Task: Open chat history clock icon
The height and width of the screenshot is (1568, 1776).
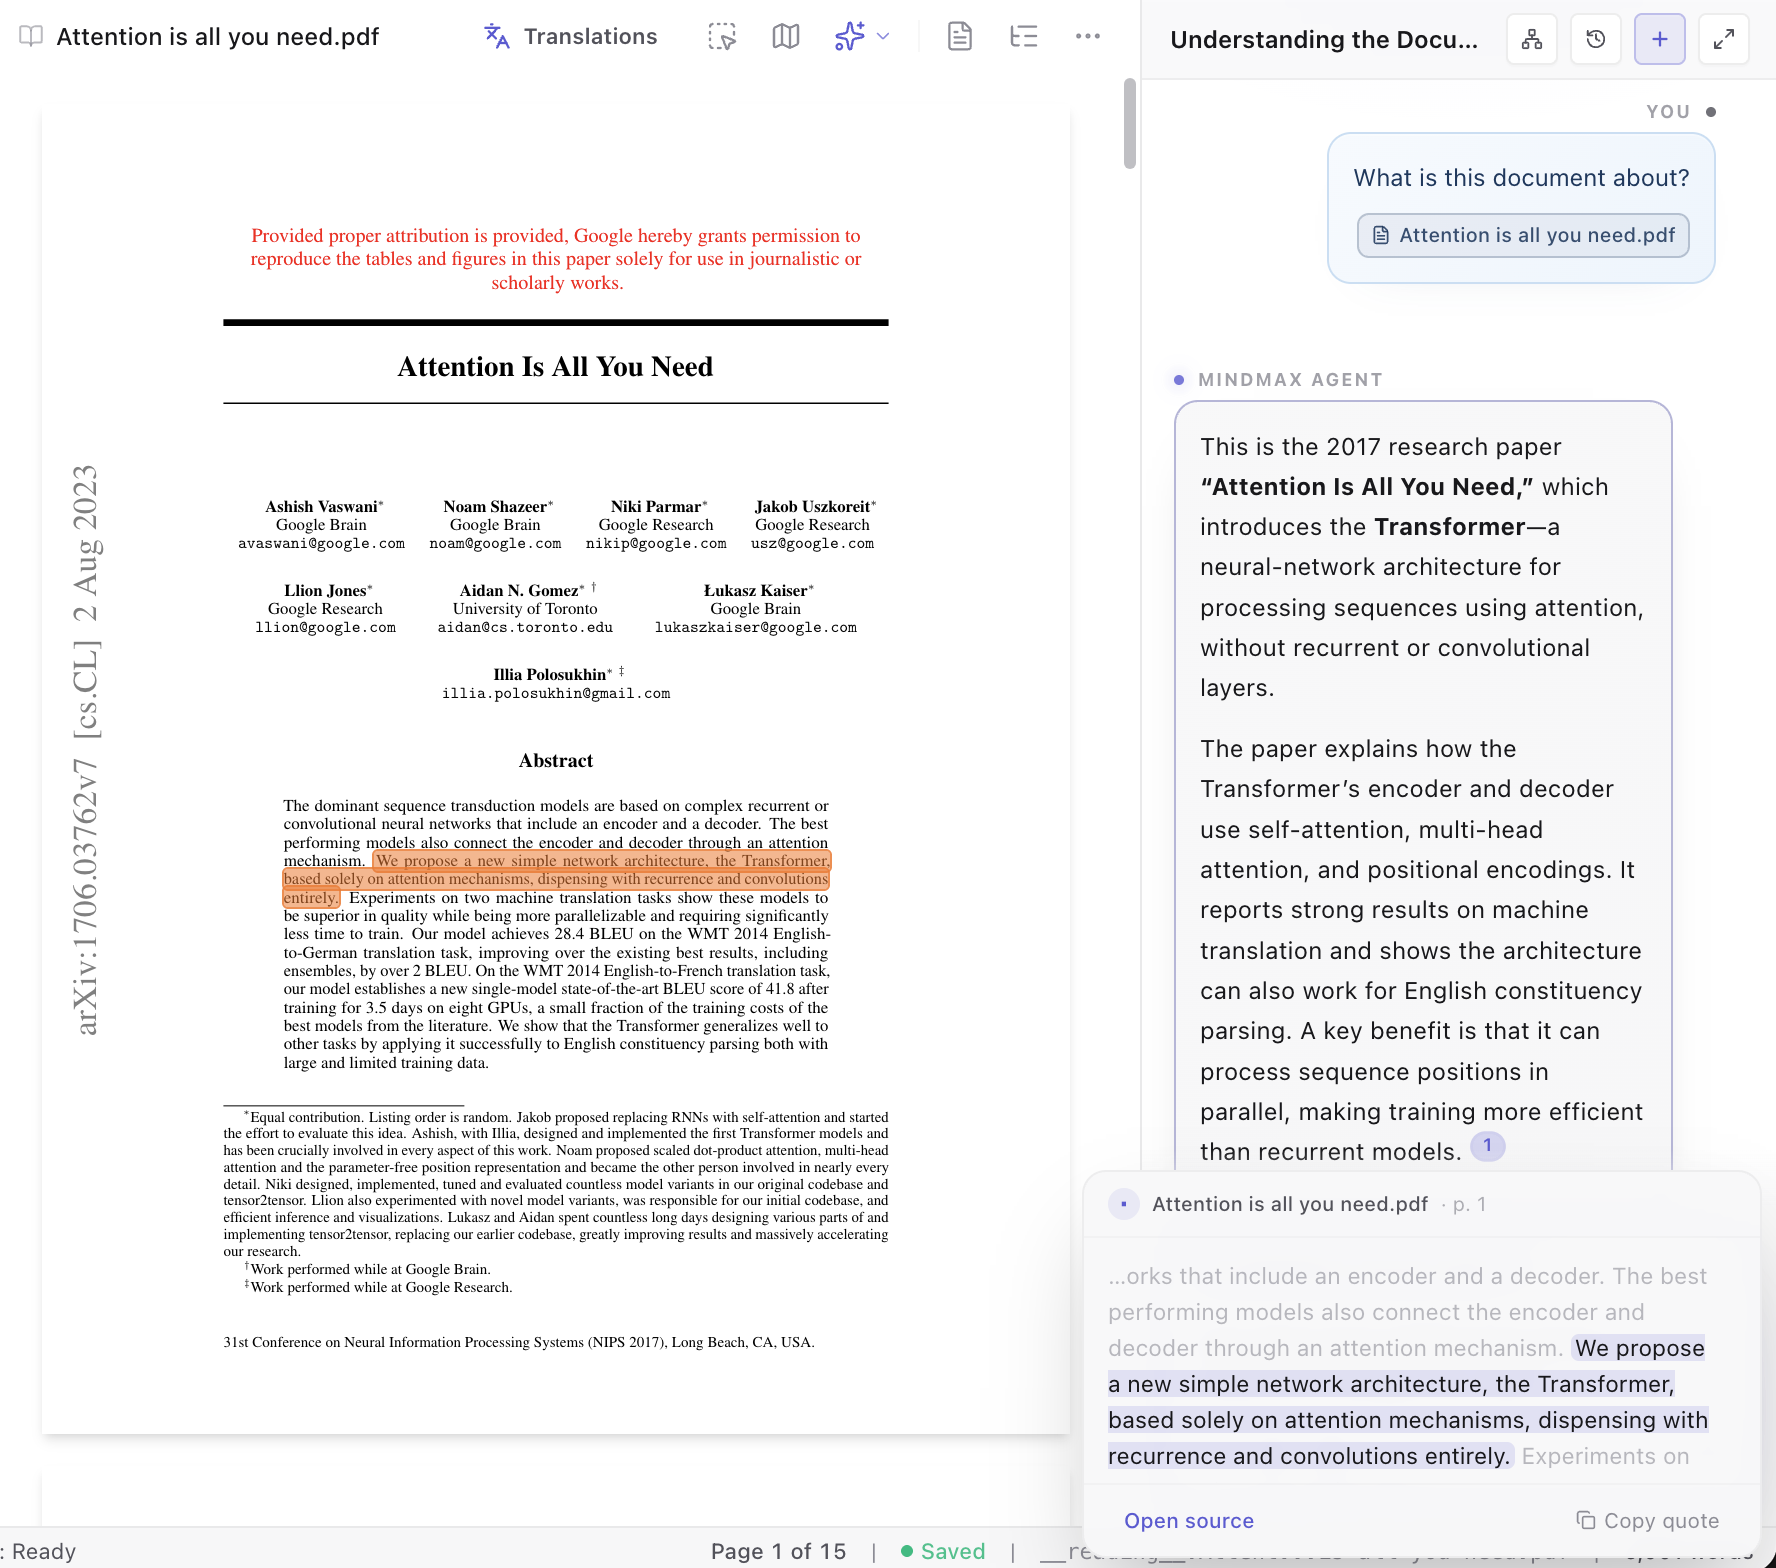Action: tap(1596, 39)
